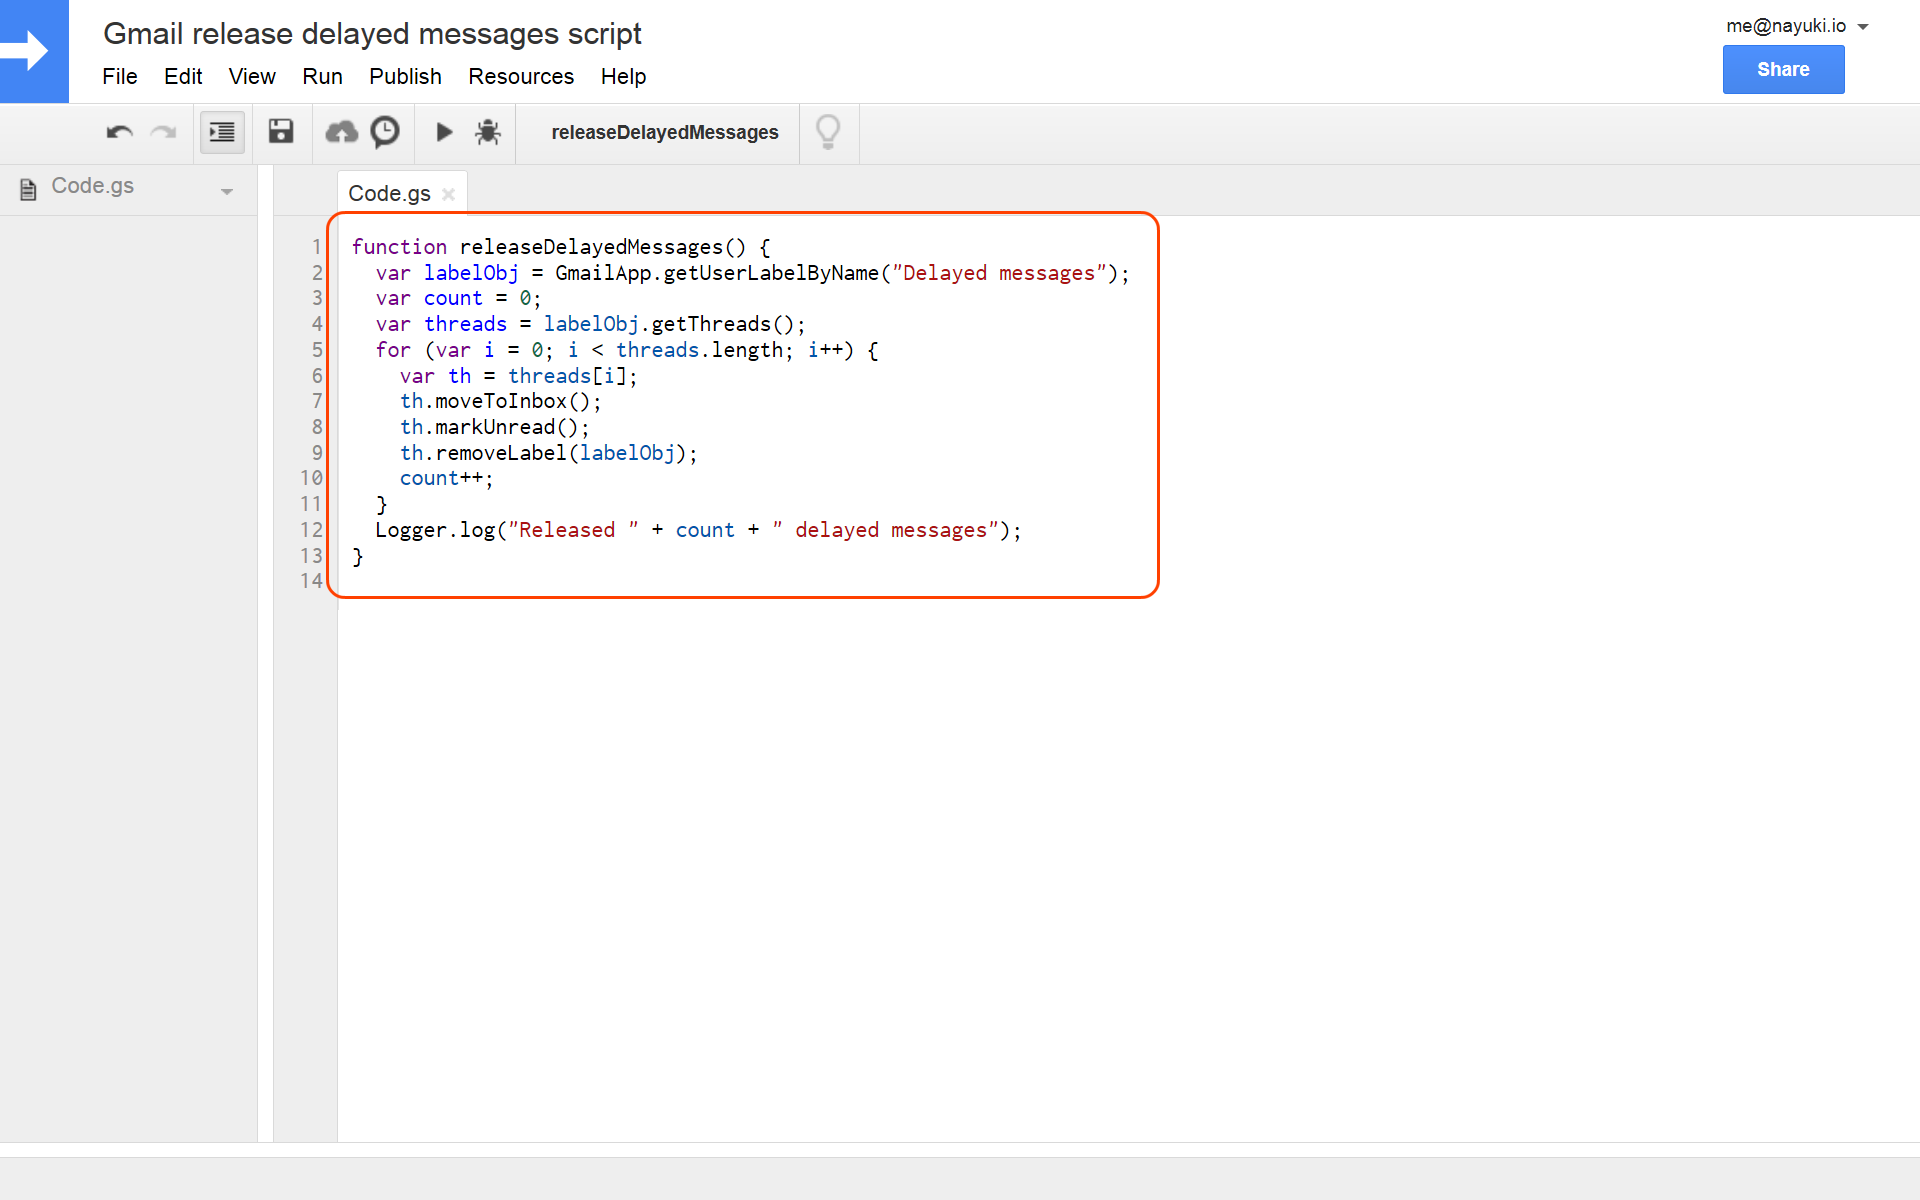This screenshot has height=1200, width=1920.
Task: Toggle the indent formatting button
Action: (x=222, y=132)
